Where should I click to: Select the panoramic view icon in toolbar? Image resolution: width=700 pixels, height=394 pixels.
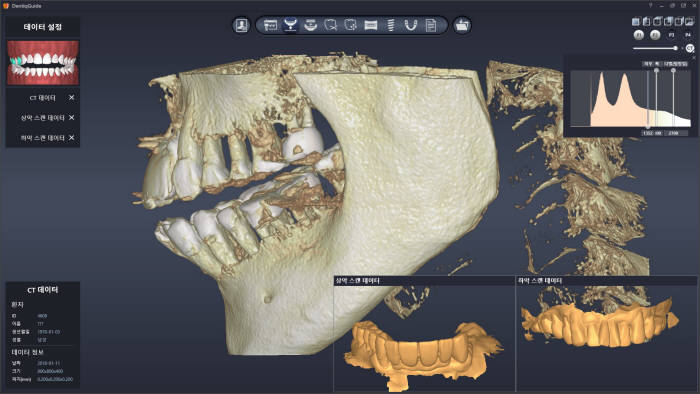click(x=371, y=25)
